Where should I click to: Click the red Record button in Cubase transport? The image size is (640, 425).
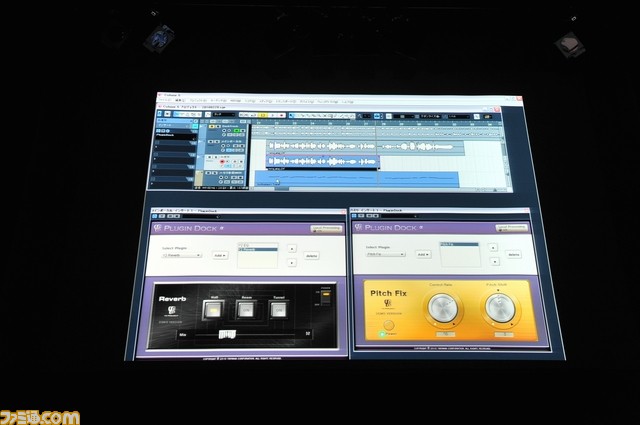click(x=281, y=116)
